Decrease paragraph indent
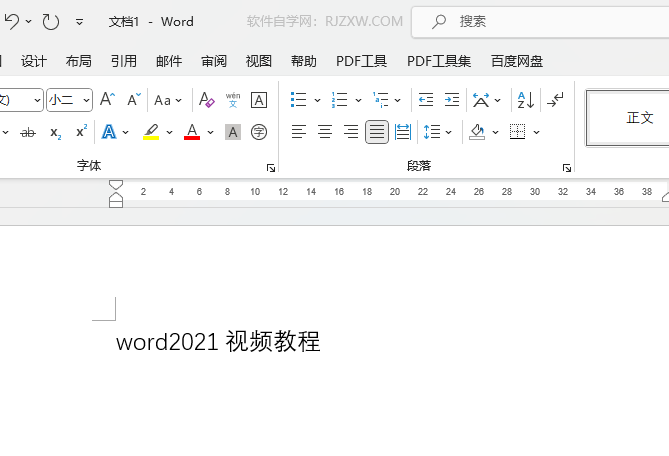The height and width of the screenshot is (456, 669). click(x=426, y=100)
